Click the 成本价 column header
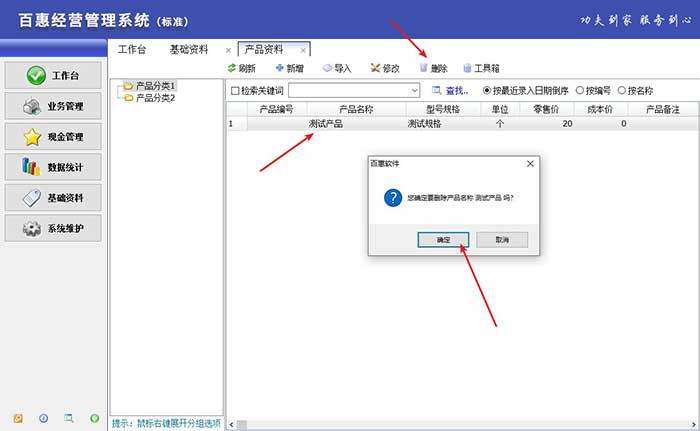The height and width of the screenshot is (431, 700). pyautogui.click(x=601, y=109)
